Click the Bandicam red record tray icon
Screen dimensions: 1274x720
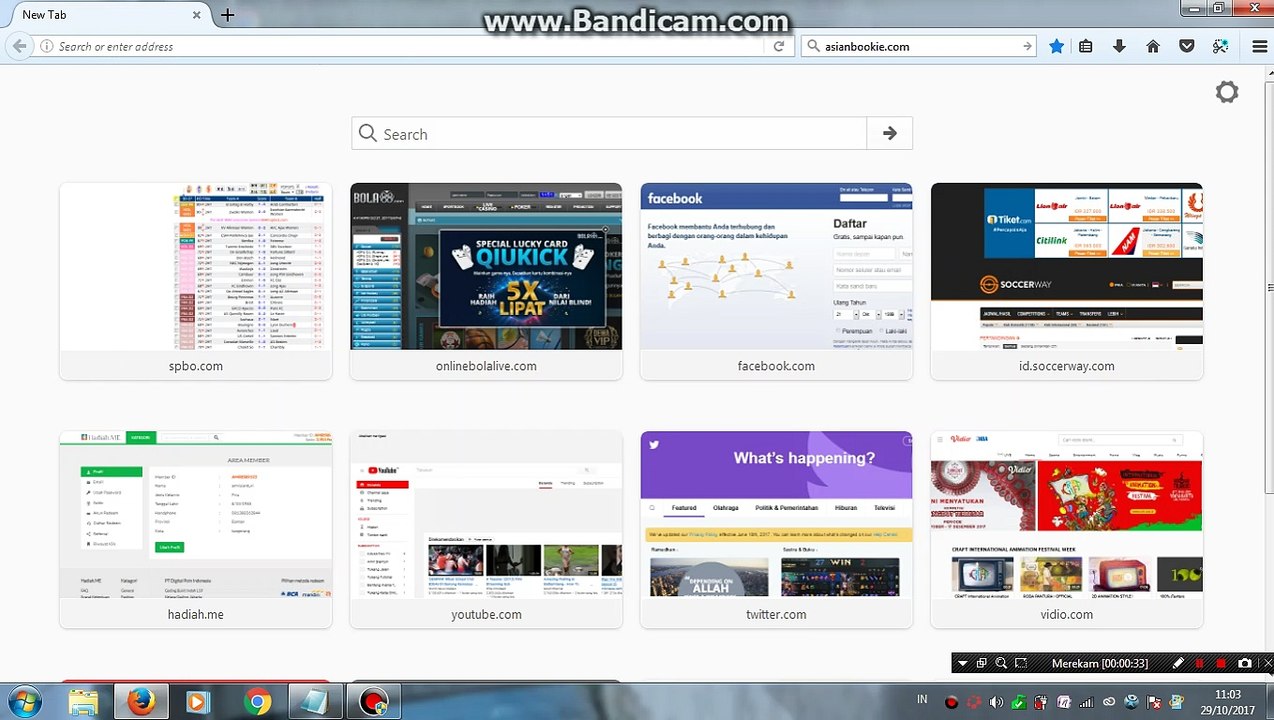pos(951,702)
